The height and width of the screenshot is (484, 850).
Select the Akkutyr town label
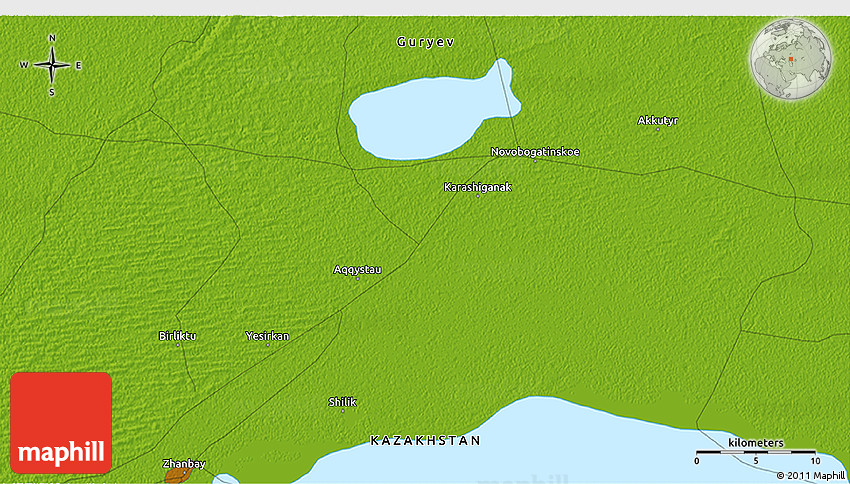click(x=658, y=120)
